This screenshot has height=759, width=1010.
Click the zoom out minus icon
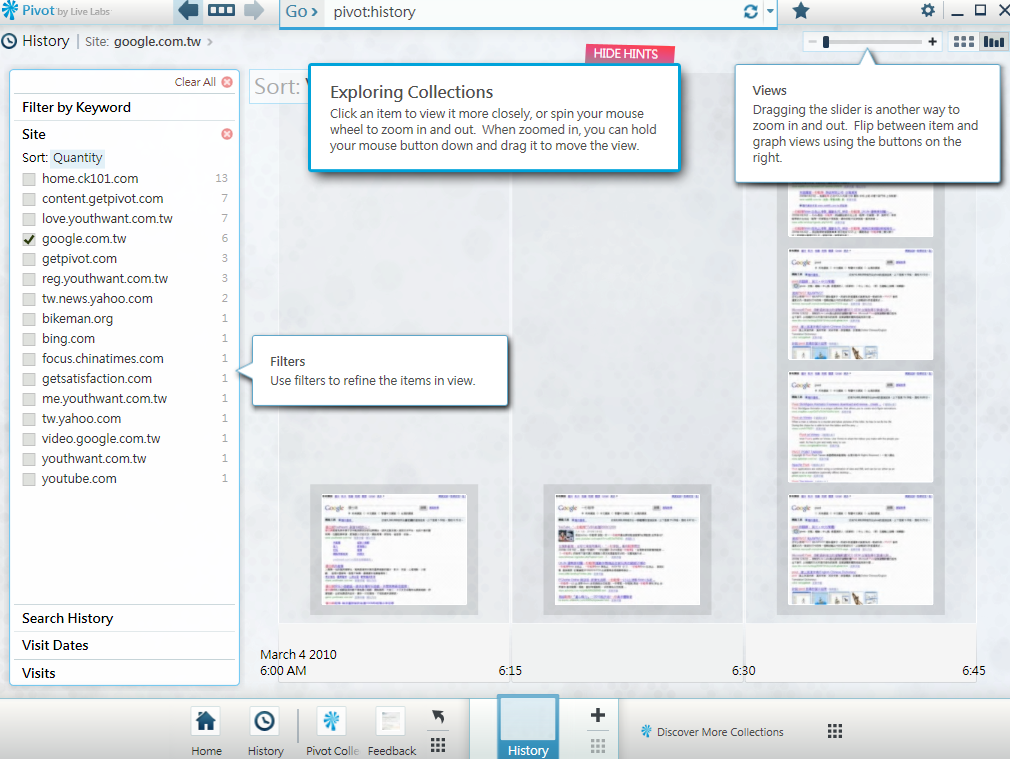pos(812,42)
